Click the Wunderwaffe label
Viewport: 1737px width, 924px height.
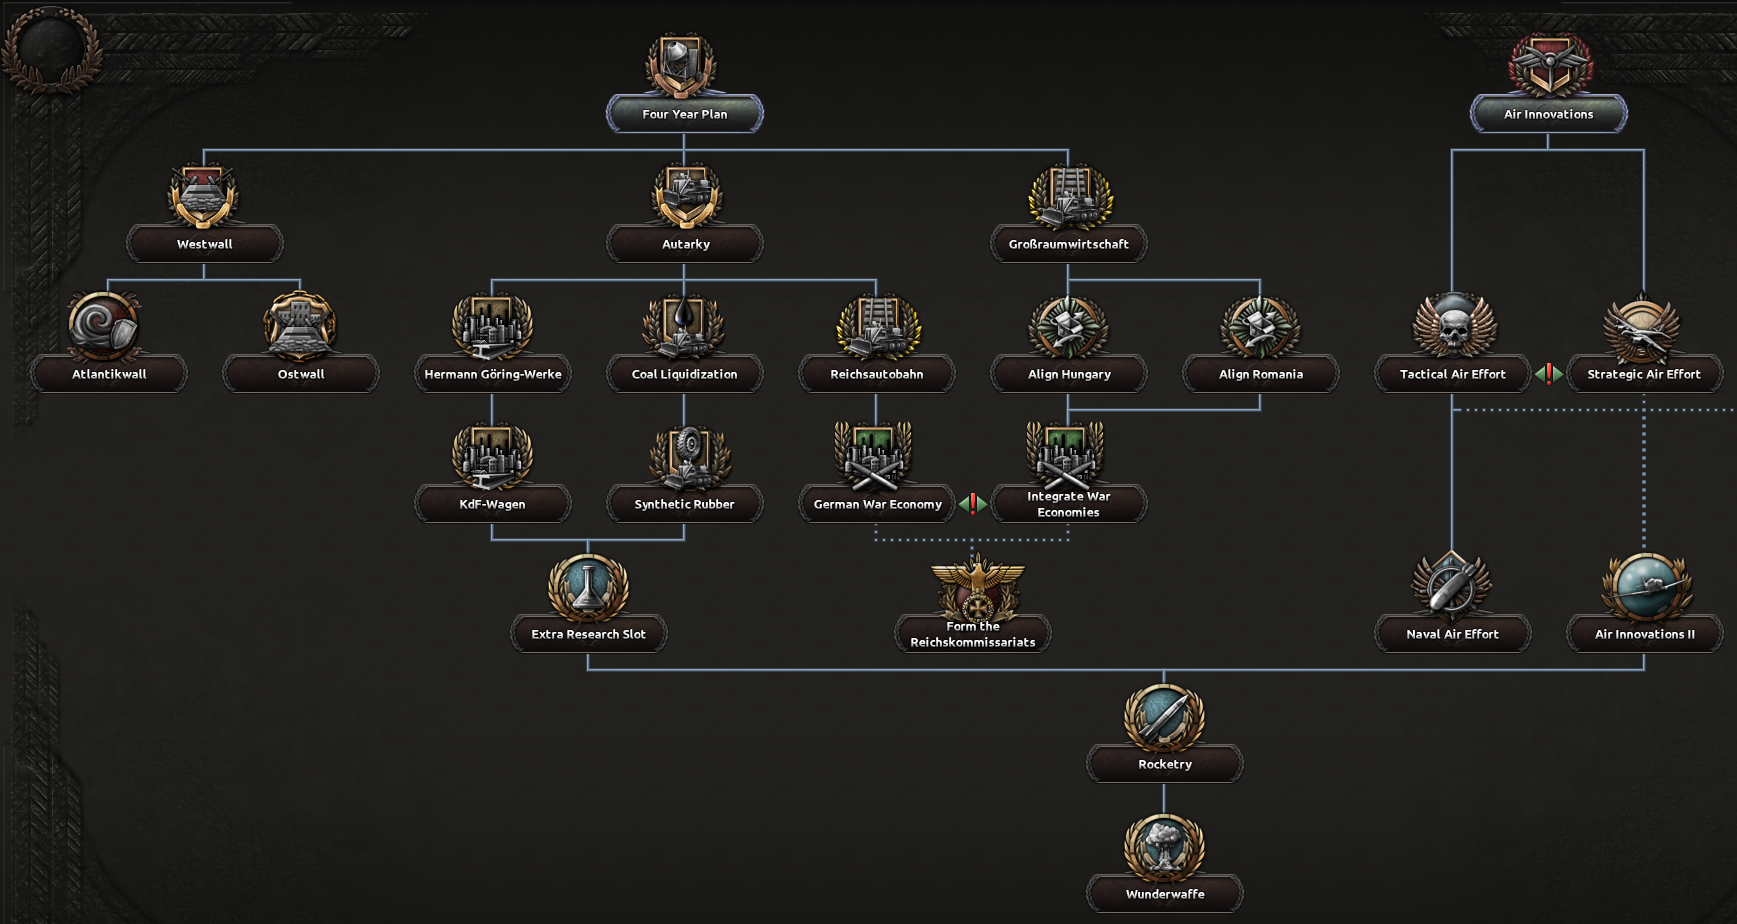1165,894
